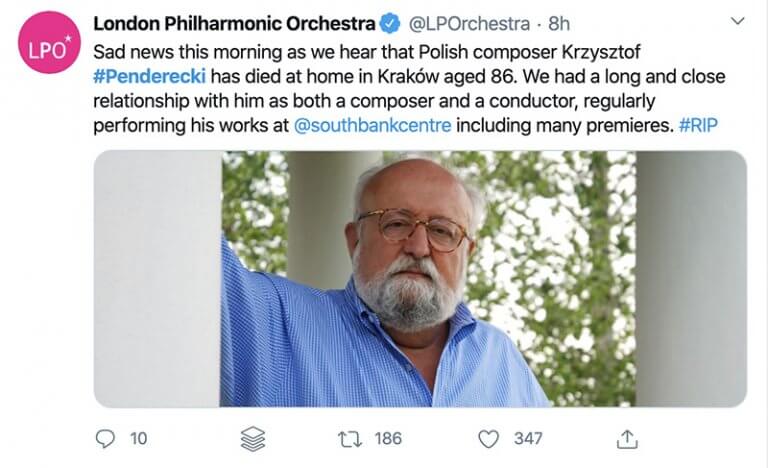The image size is (768, 468).
Task: Open the London Philharmonic Orchestra account name
Action: coord(234,22)
